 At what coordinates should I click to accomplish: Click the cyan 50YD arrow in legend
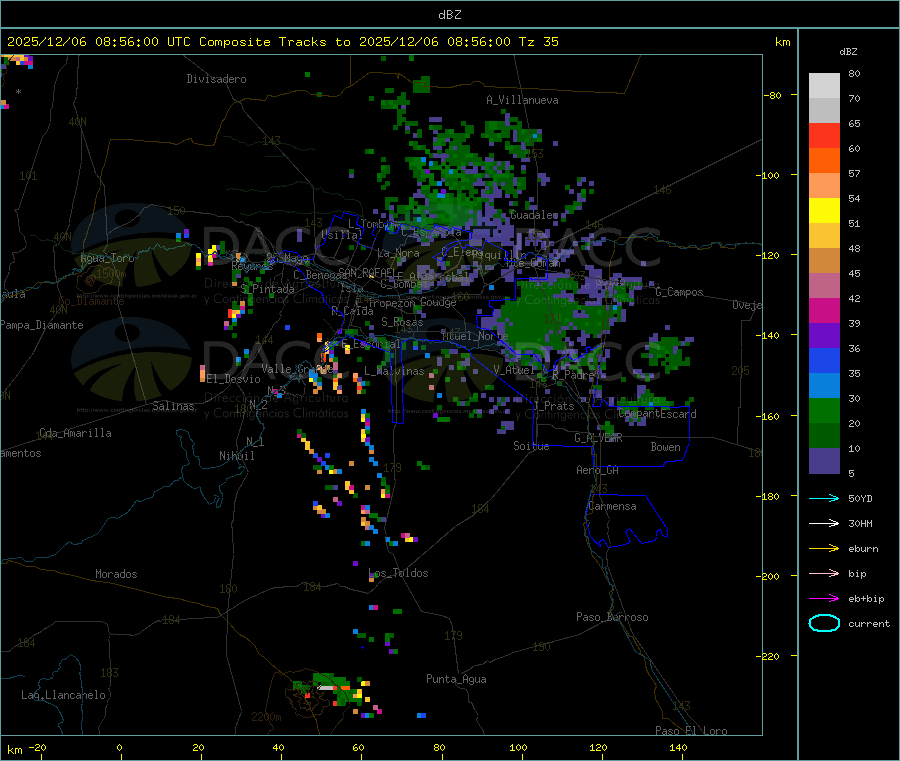click(x=824, y=498)
